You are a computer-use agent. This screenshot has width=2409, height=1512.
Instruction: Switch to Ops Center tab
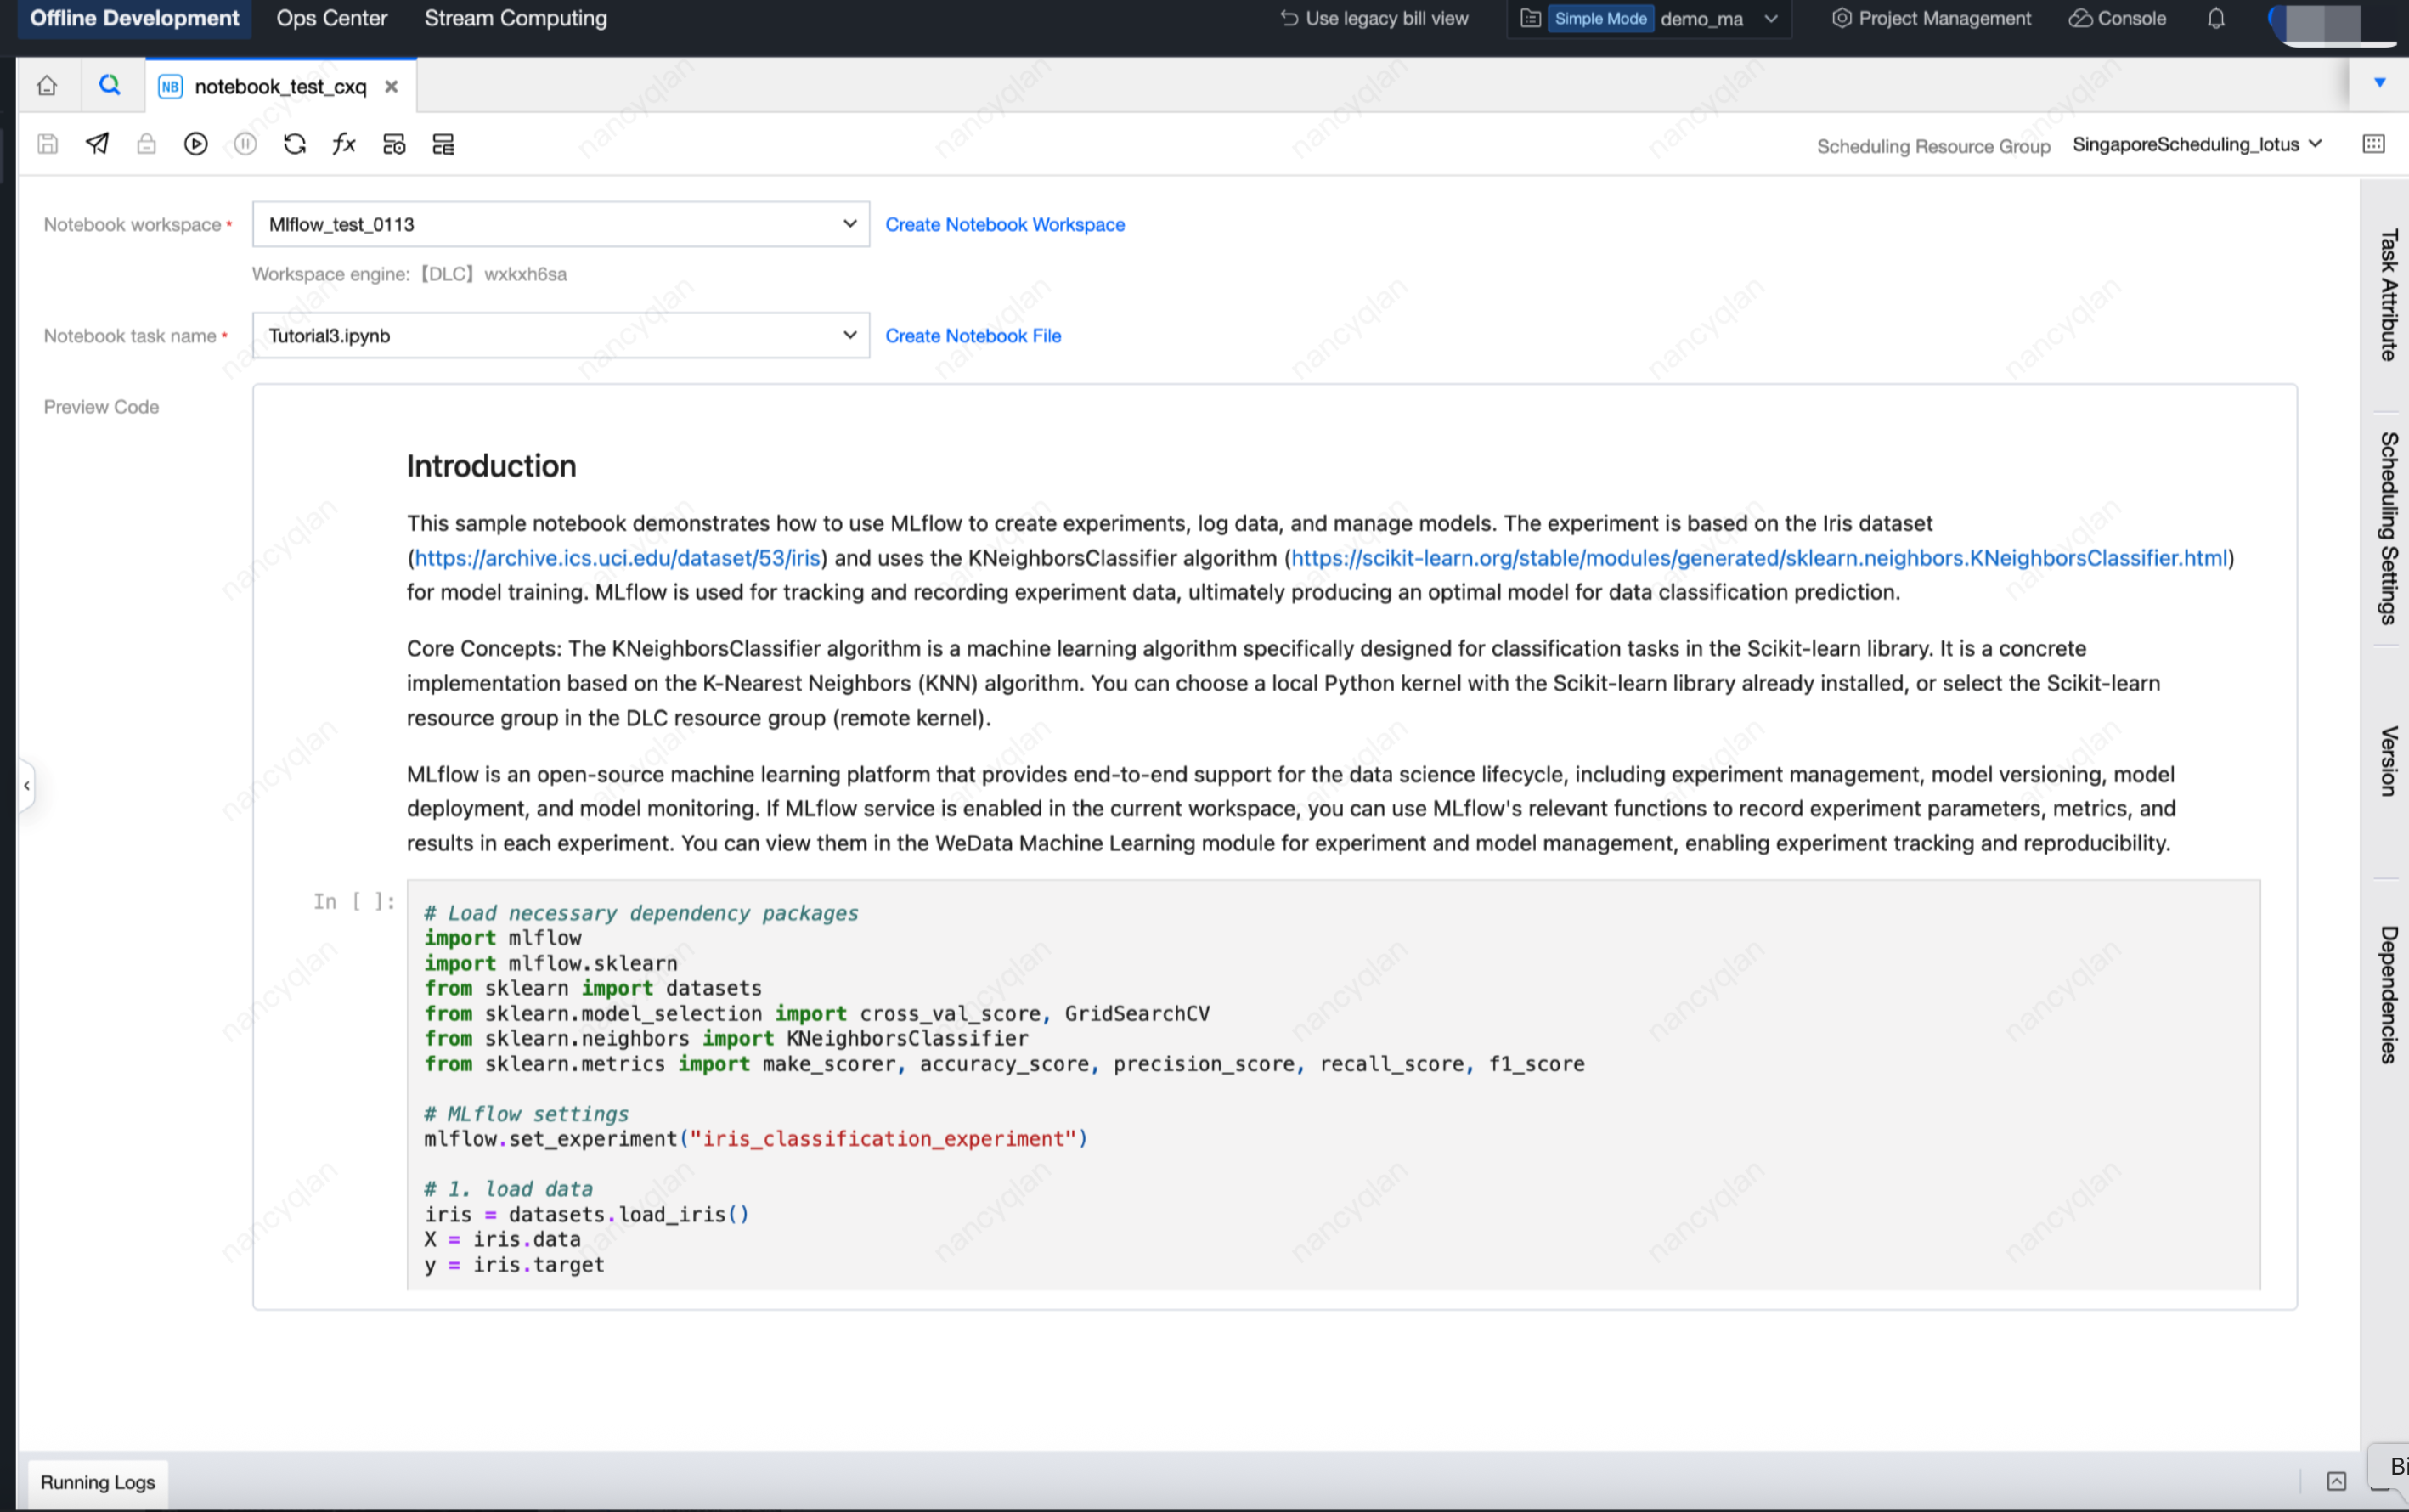coord(331,19)
